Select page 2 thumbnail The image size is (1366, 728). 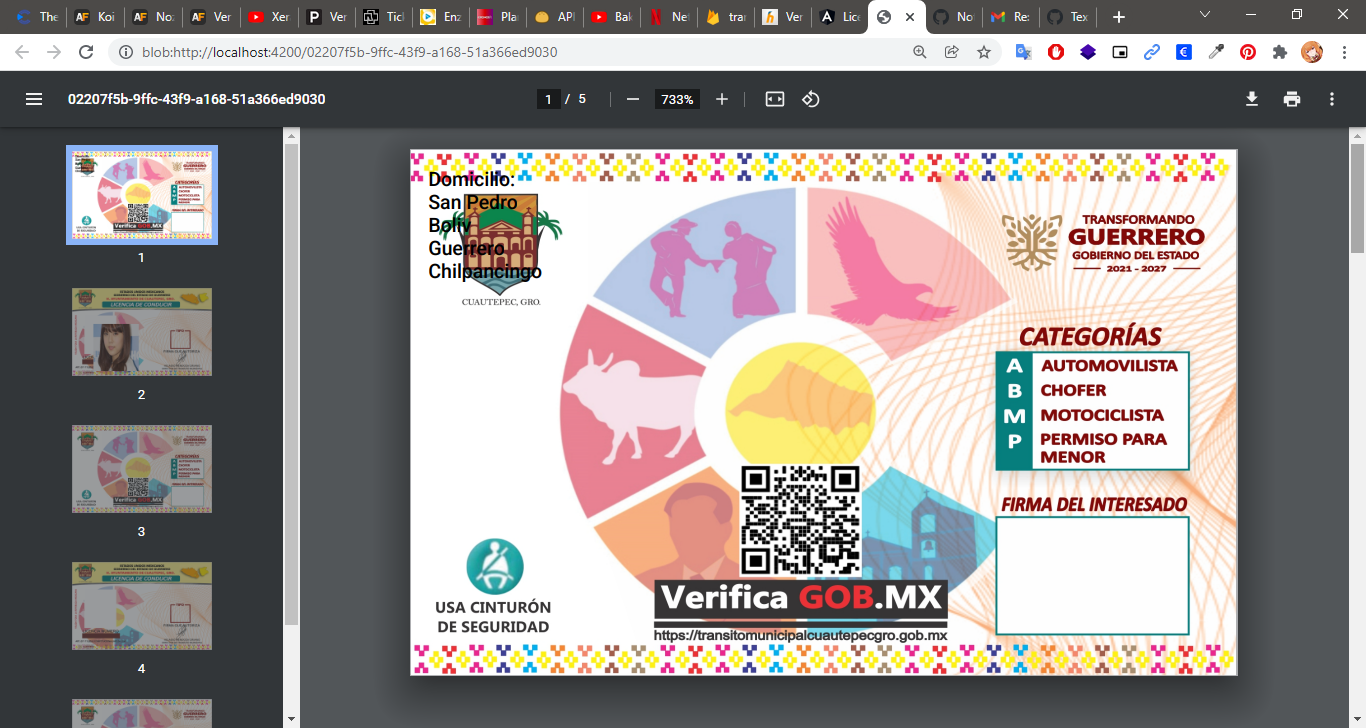142,332
